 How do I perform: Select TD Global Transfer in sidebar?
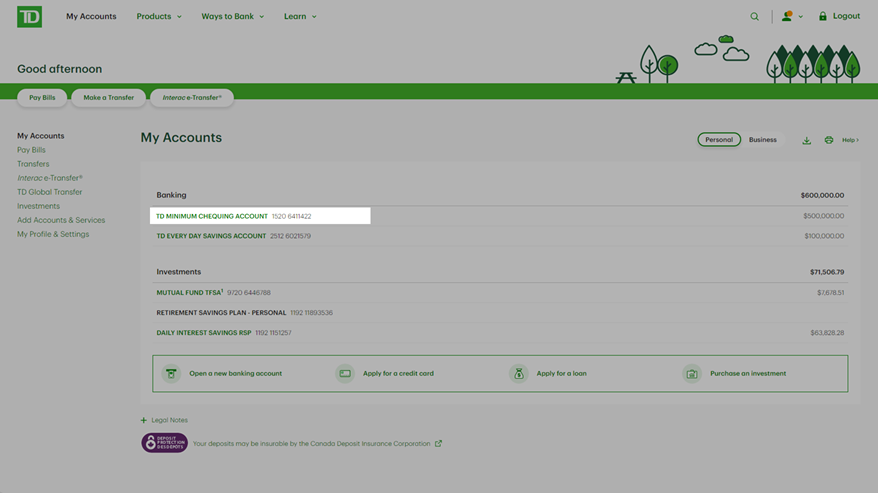49,192
